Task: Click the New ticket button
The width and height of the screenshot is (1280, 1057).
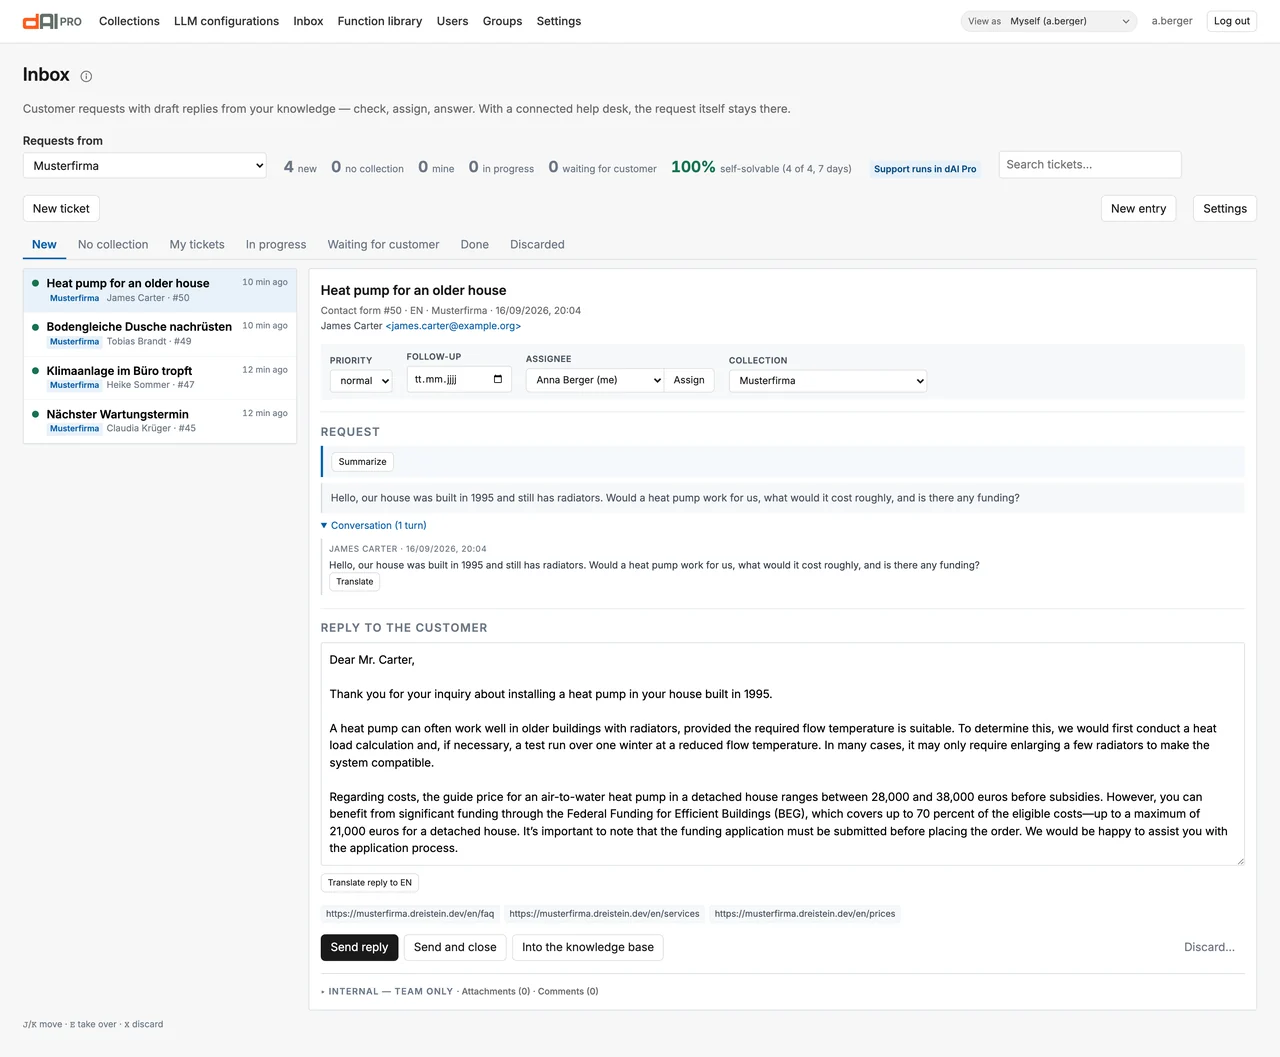Action: coord(61,209)
